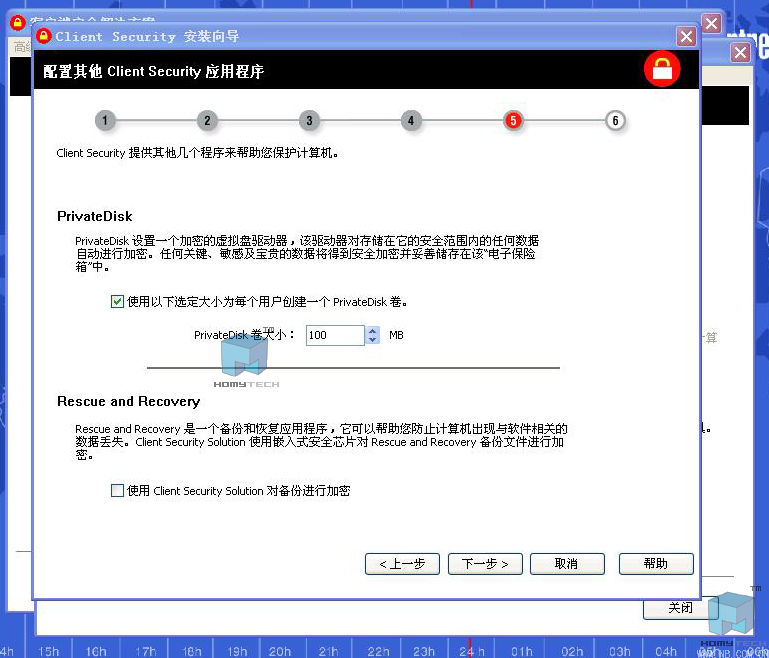Decrease PrivateDisk volume size with down arrow
This screenshot has height=658, width=769.
click(x=373, y=340)
